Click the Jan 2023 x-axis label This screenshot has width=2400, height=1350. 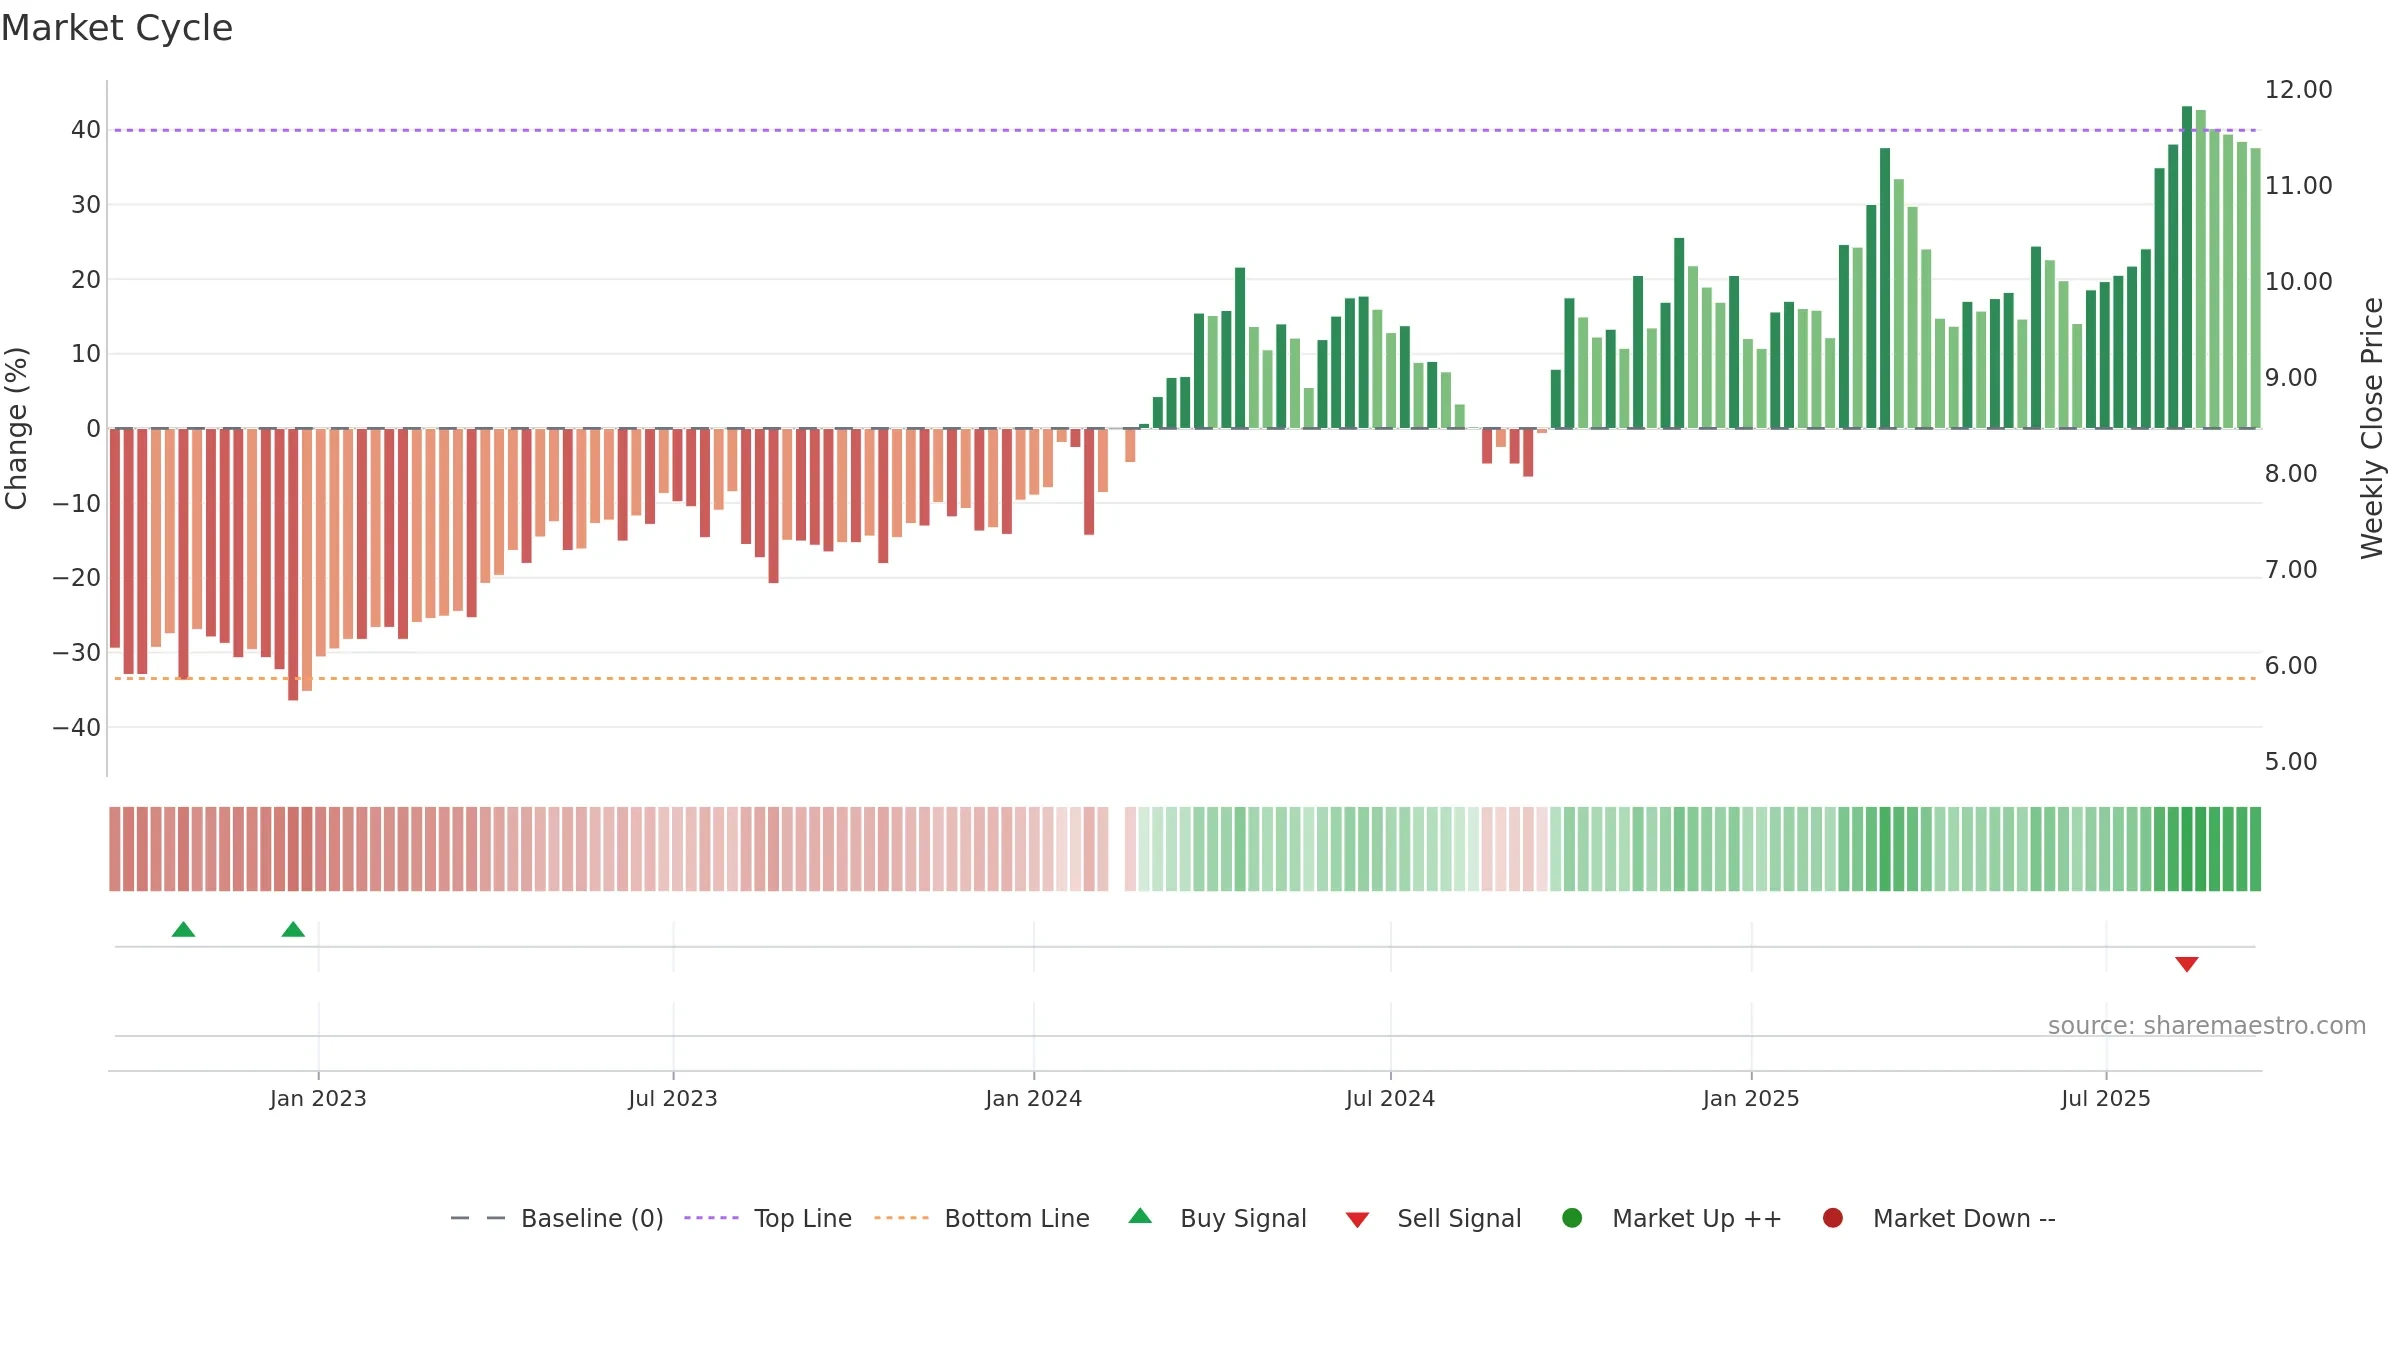tap(318, 1099)
